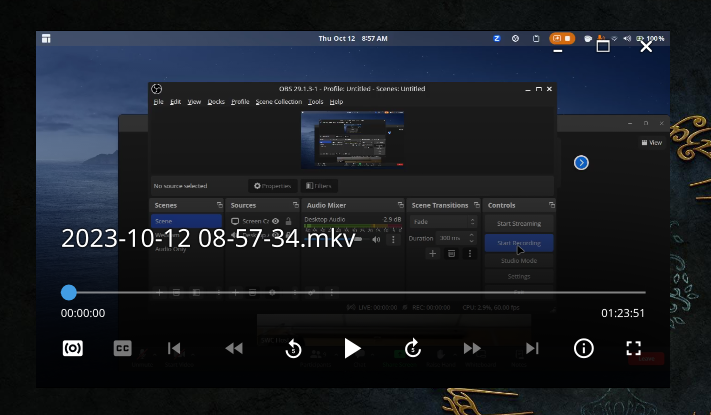Open the Docks menu in recorded OBS

tap(216, 102)
